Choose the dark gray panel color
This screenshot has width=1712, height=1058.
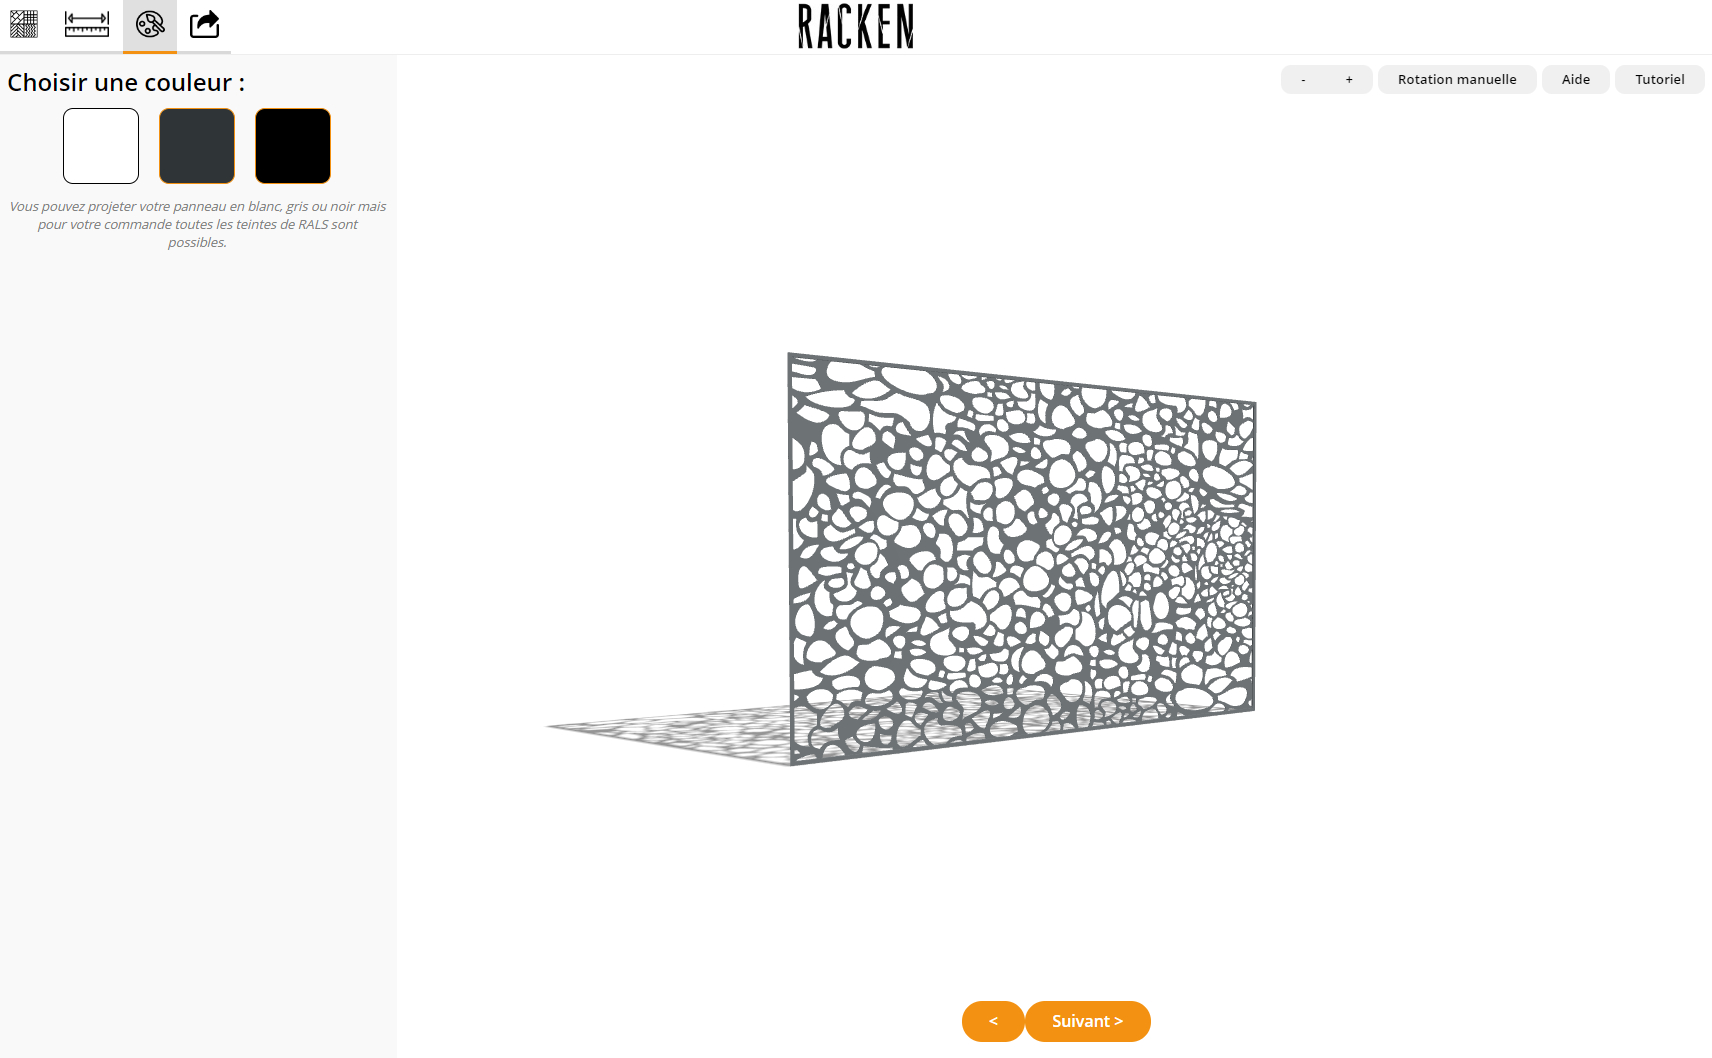click(197, 146)
